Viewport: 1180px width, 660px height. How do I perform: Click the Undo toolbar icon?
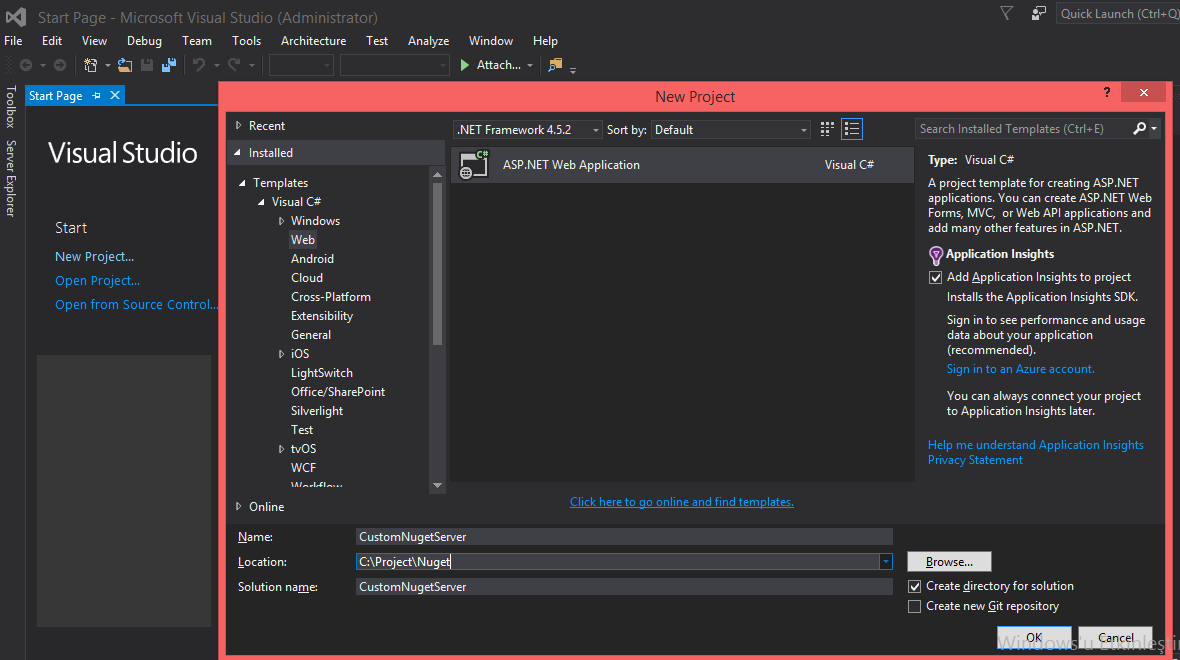tap(198, 64)
